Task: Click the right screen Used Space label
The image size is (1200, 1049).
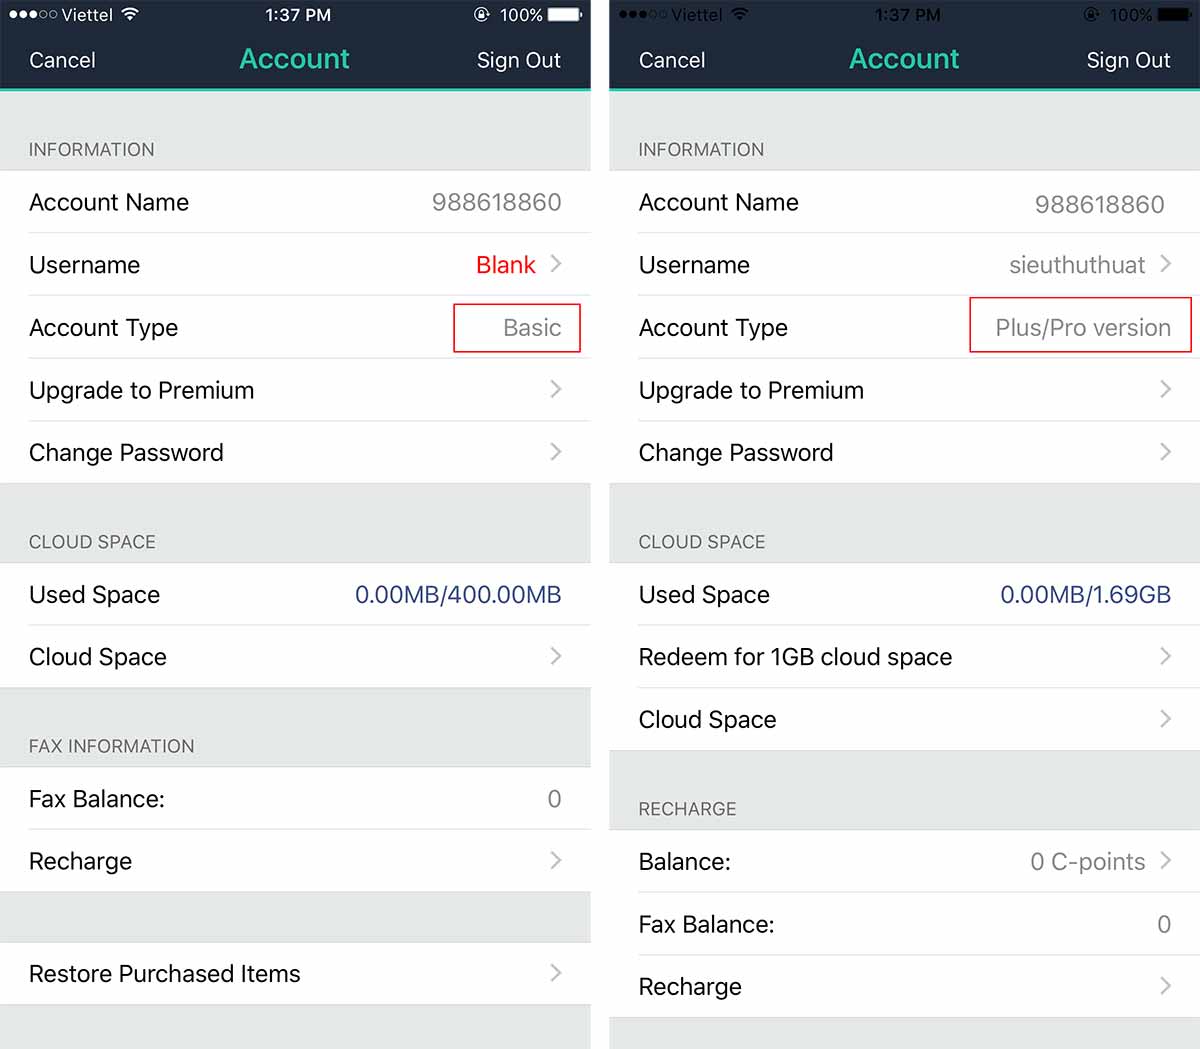Action: [704, 595]
